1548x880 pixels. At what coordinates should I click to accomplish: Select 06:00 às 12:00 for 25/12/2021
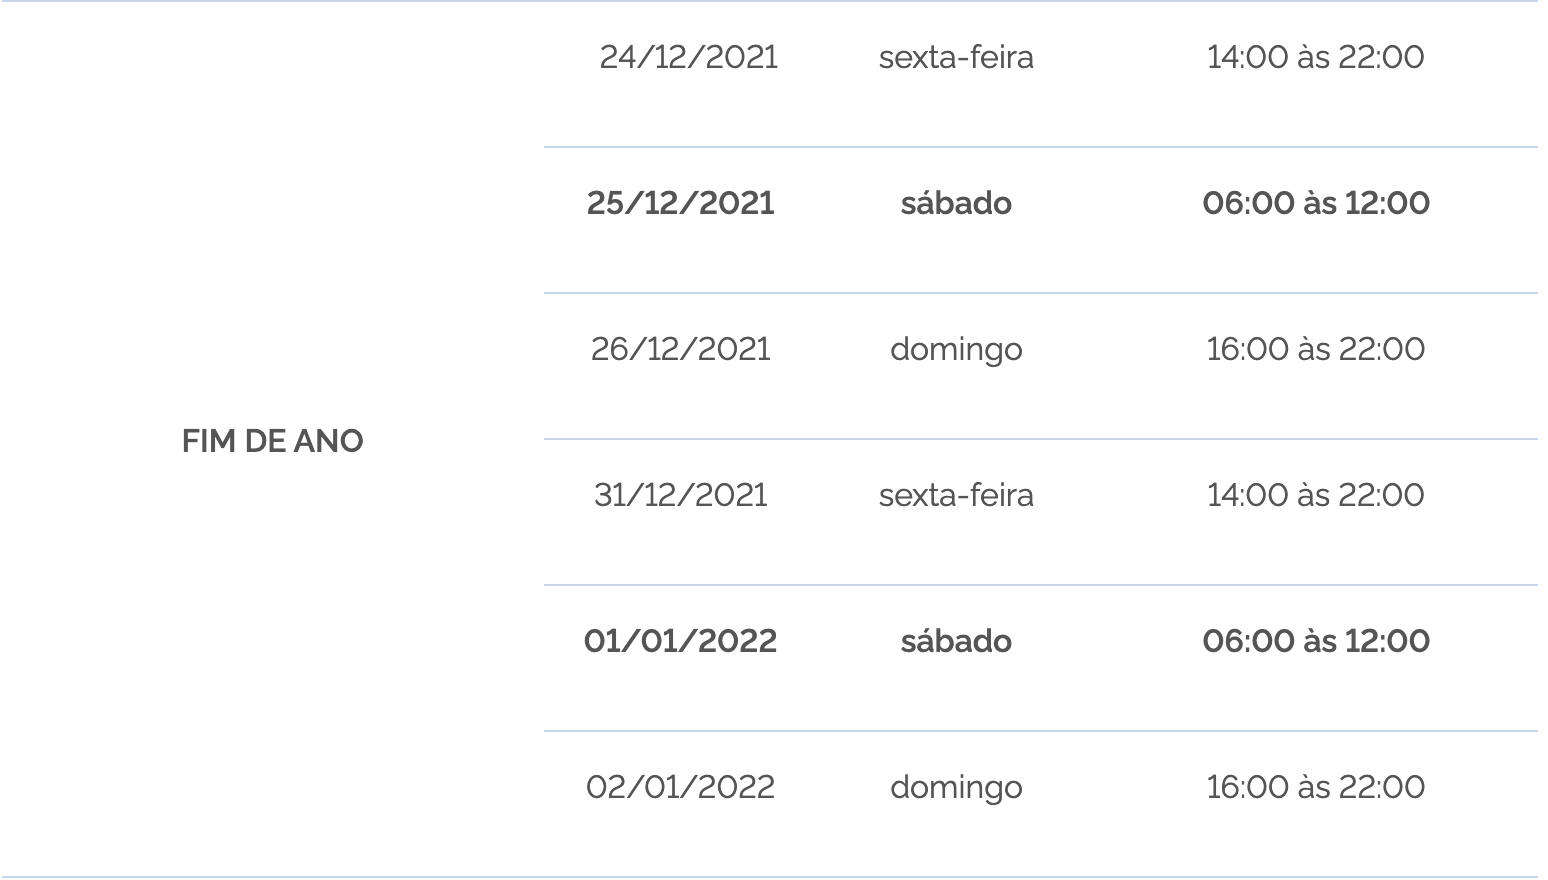tap(1315, 203)
